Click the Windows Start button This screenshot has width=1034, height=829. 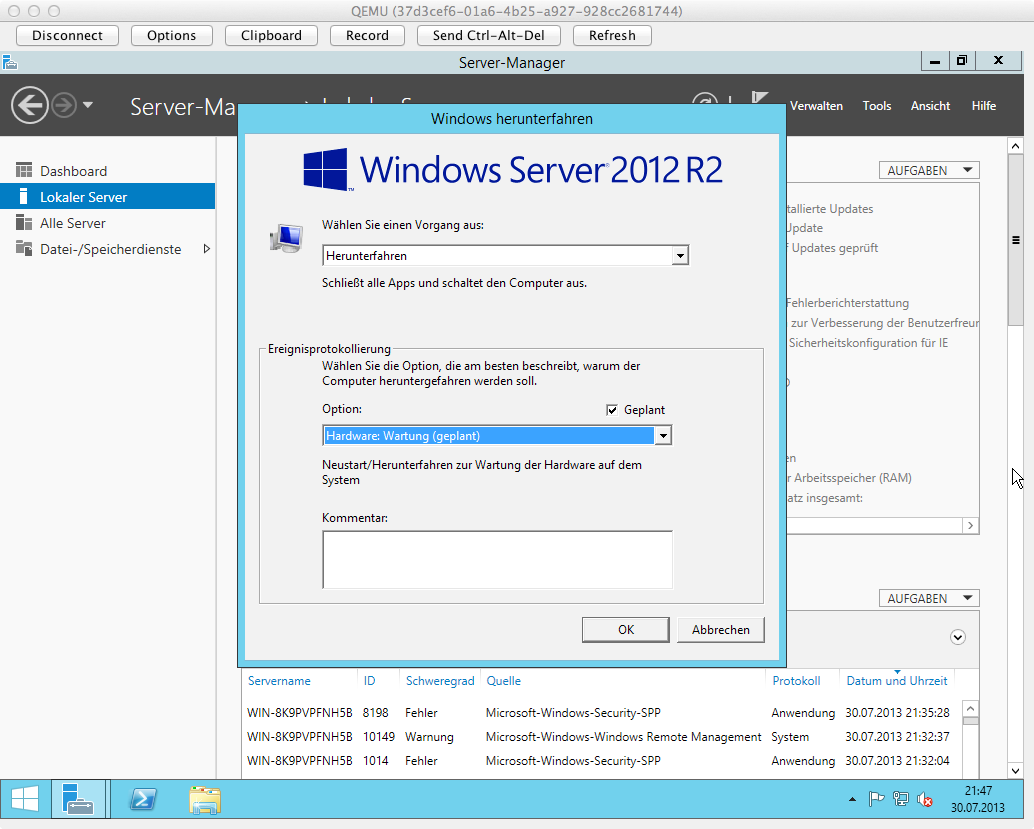click(x=25, y=799)
